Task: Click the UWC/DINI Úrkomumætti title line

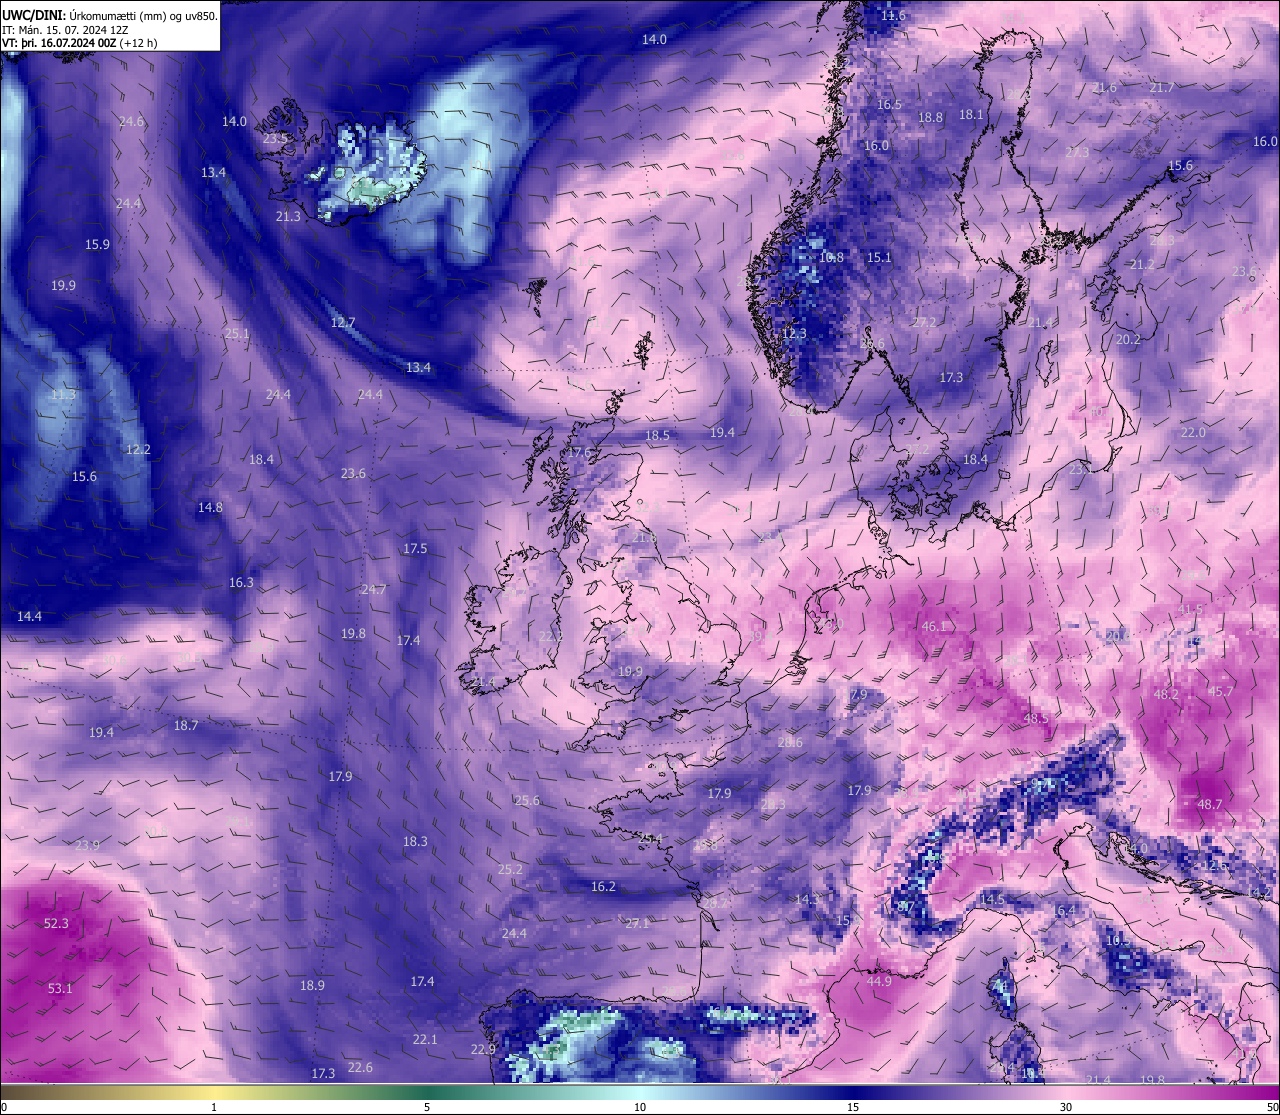Action: pos(110,16)
